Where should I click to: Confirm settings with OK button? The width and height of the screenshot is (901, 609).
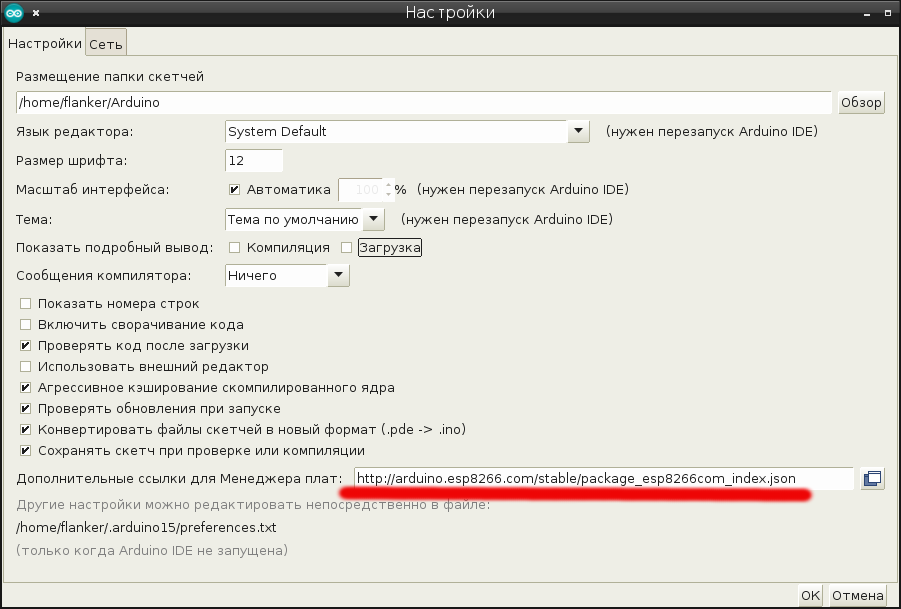(x=810, y=596)
